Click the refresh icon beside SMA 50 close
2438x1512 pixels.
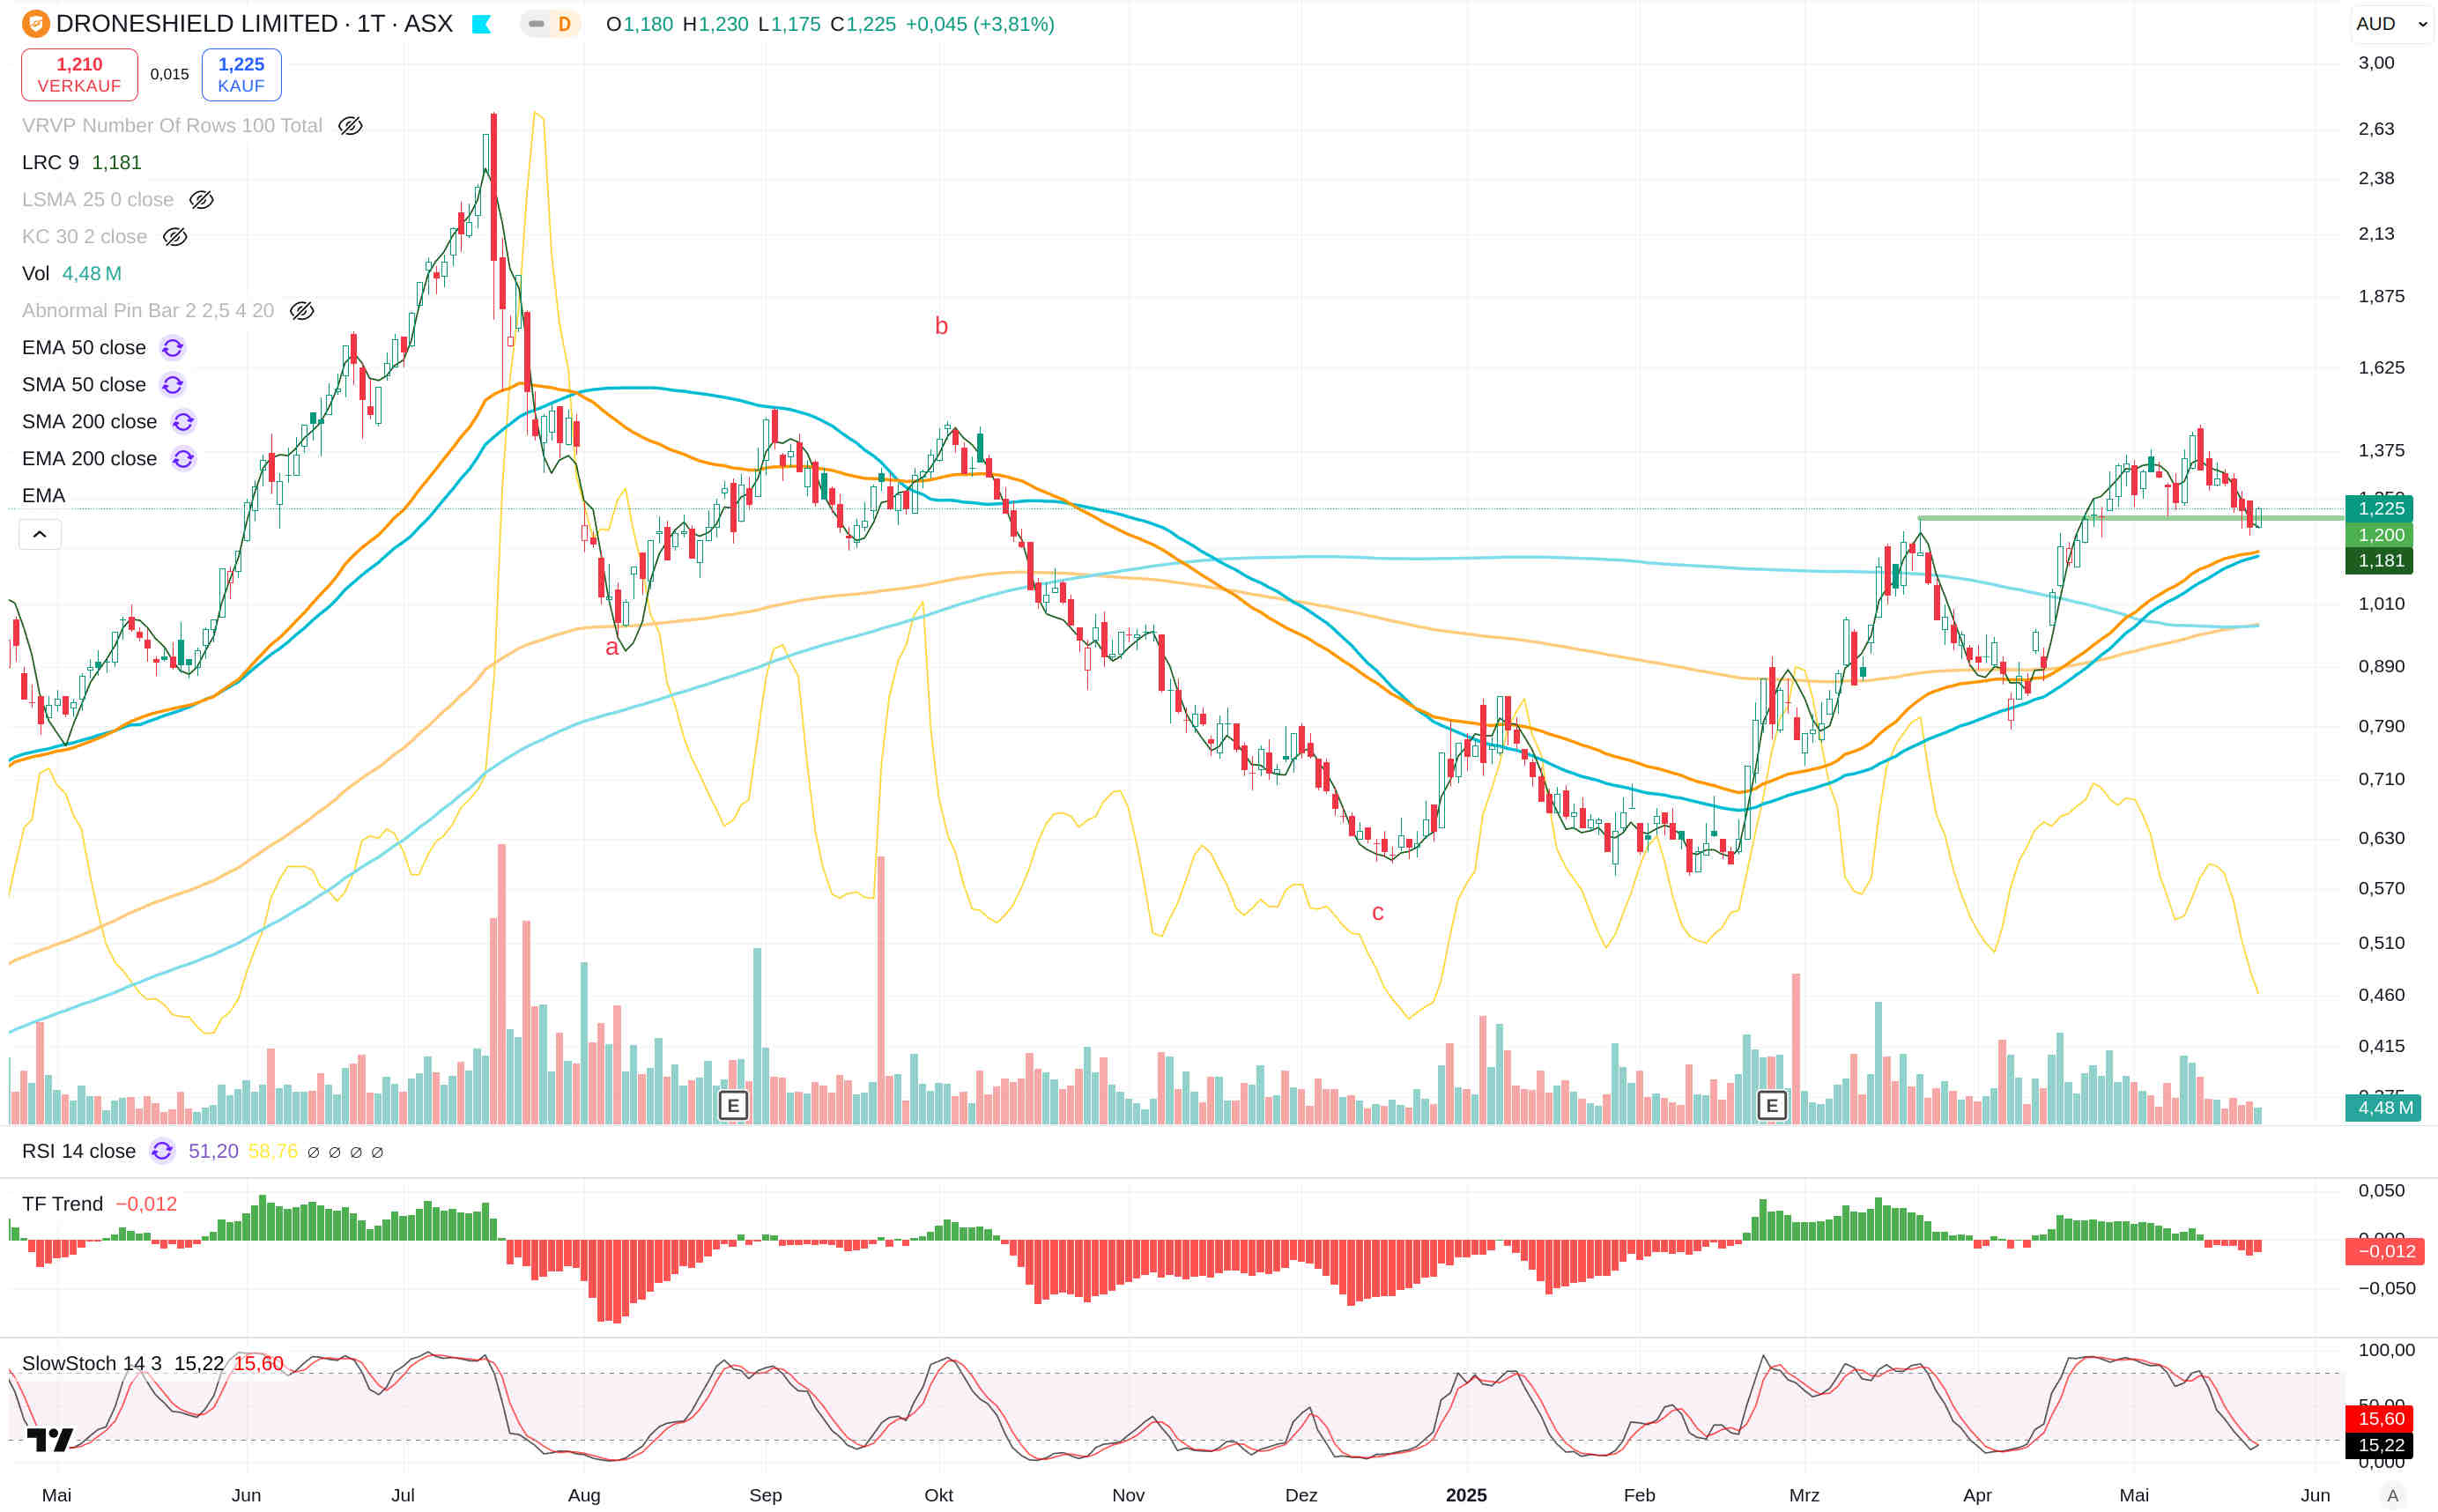click(172, 385)
